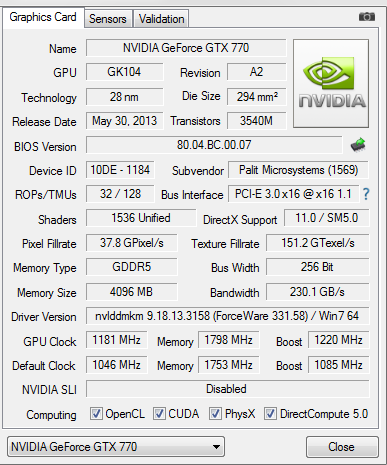Toggle the DirectCompute 5.0 checkbox
The width and height of the screenshot is (387, 465).
pyautogui.click(x=270, y=414)
